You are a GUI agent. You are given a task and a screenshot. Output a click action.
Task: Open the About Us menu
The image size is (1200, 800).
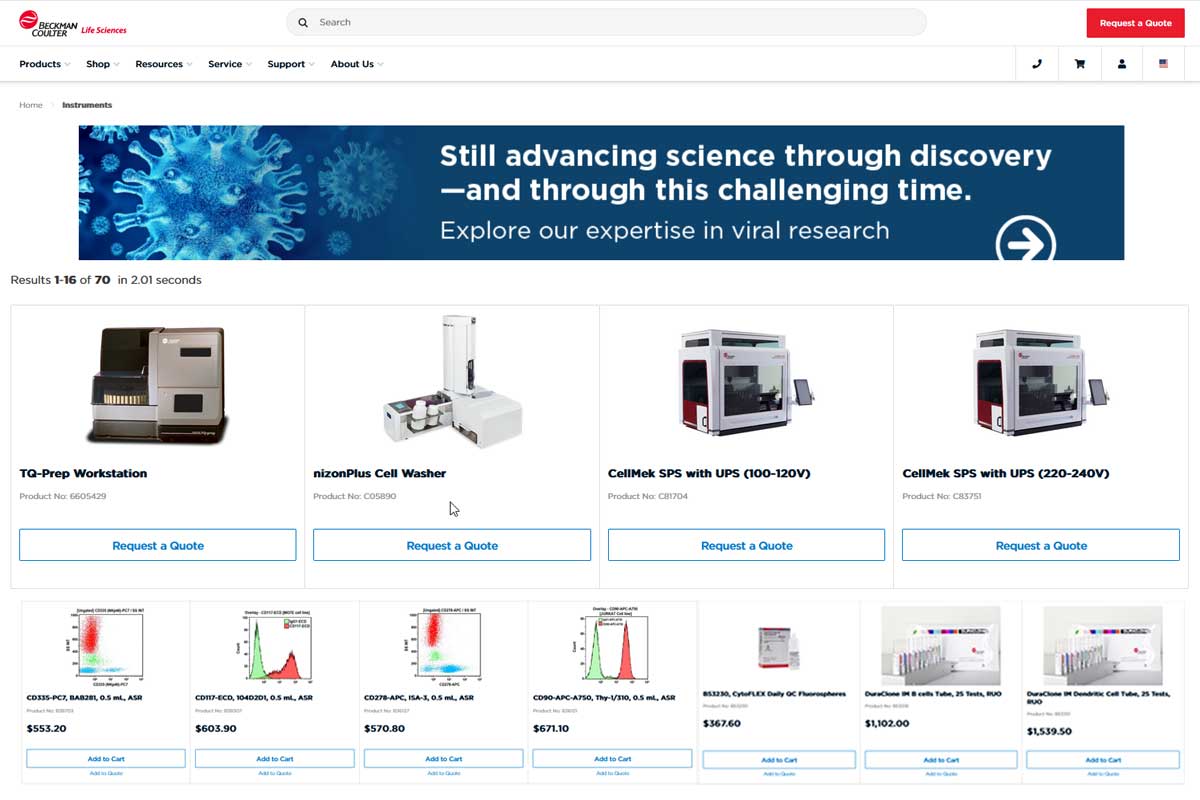[x=356, y=64]
